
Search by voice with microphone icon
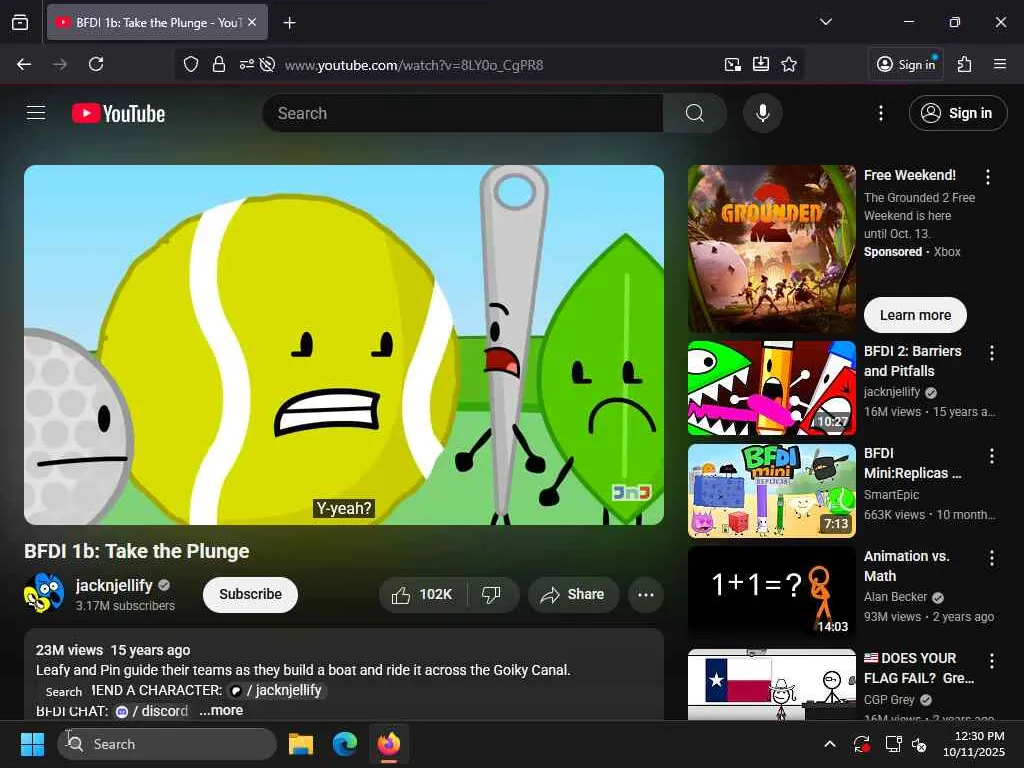(762, 113)
